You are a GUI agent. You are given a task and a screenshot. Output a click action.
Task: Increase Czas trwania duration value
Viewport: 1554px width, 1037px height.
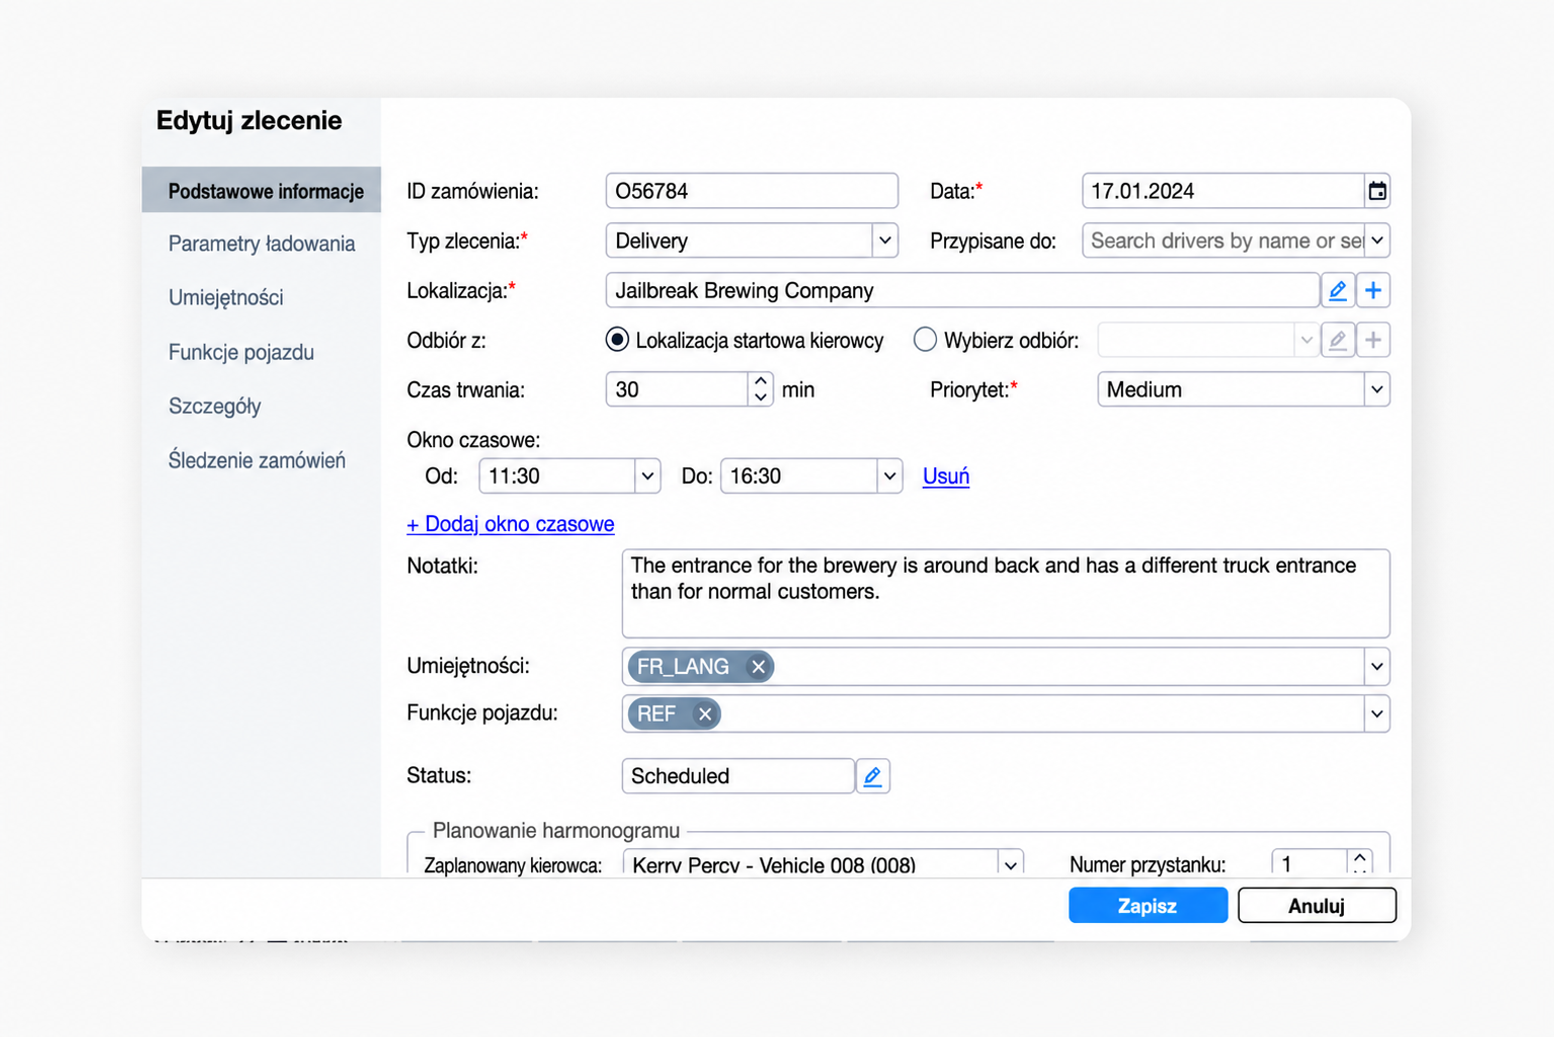pyautogui.click(x=761, y=381)
